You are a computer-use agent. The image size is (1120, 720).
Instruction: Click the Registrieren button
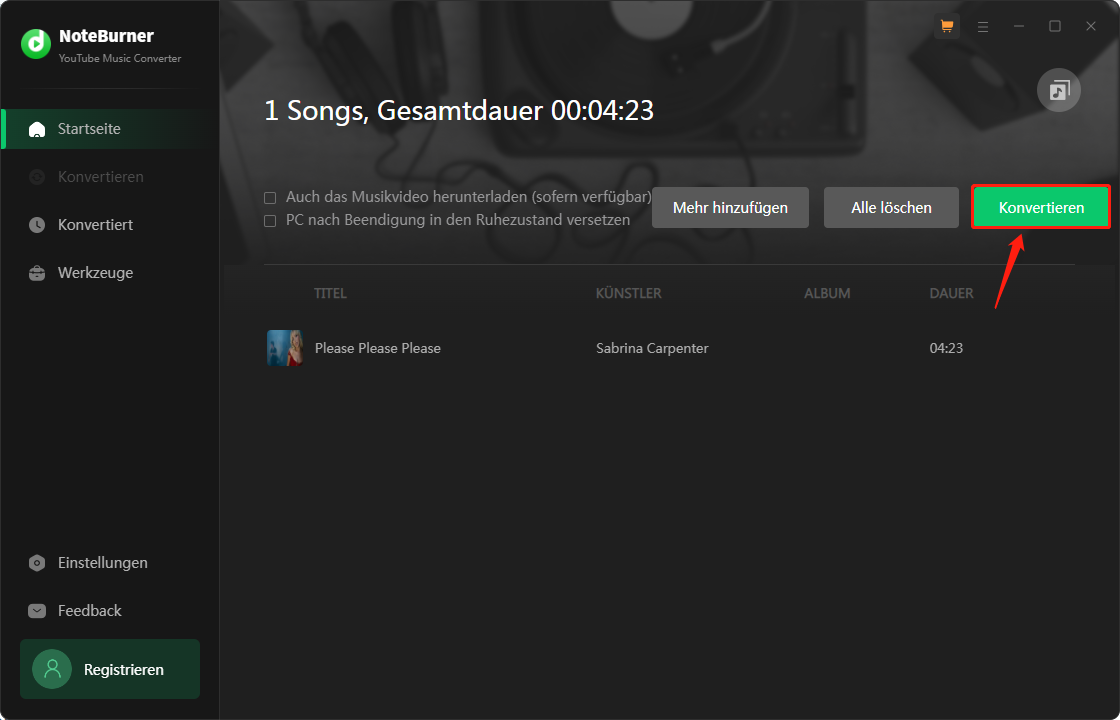click(x=110, y=669)
